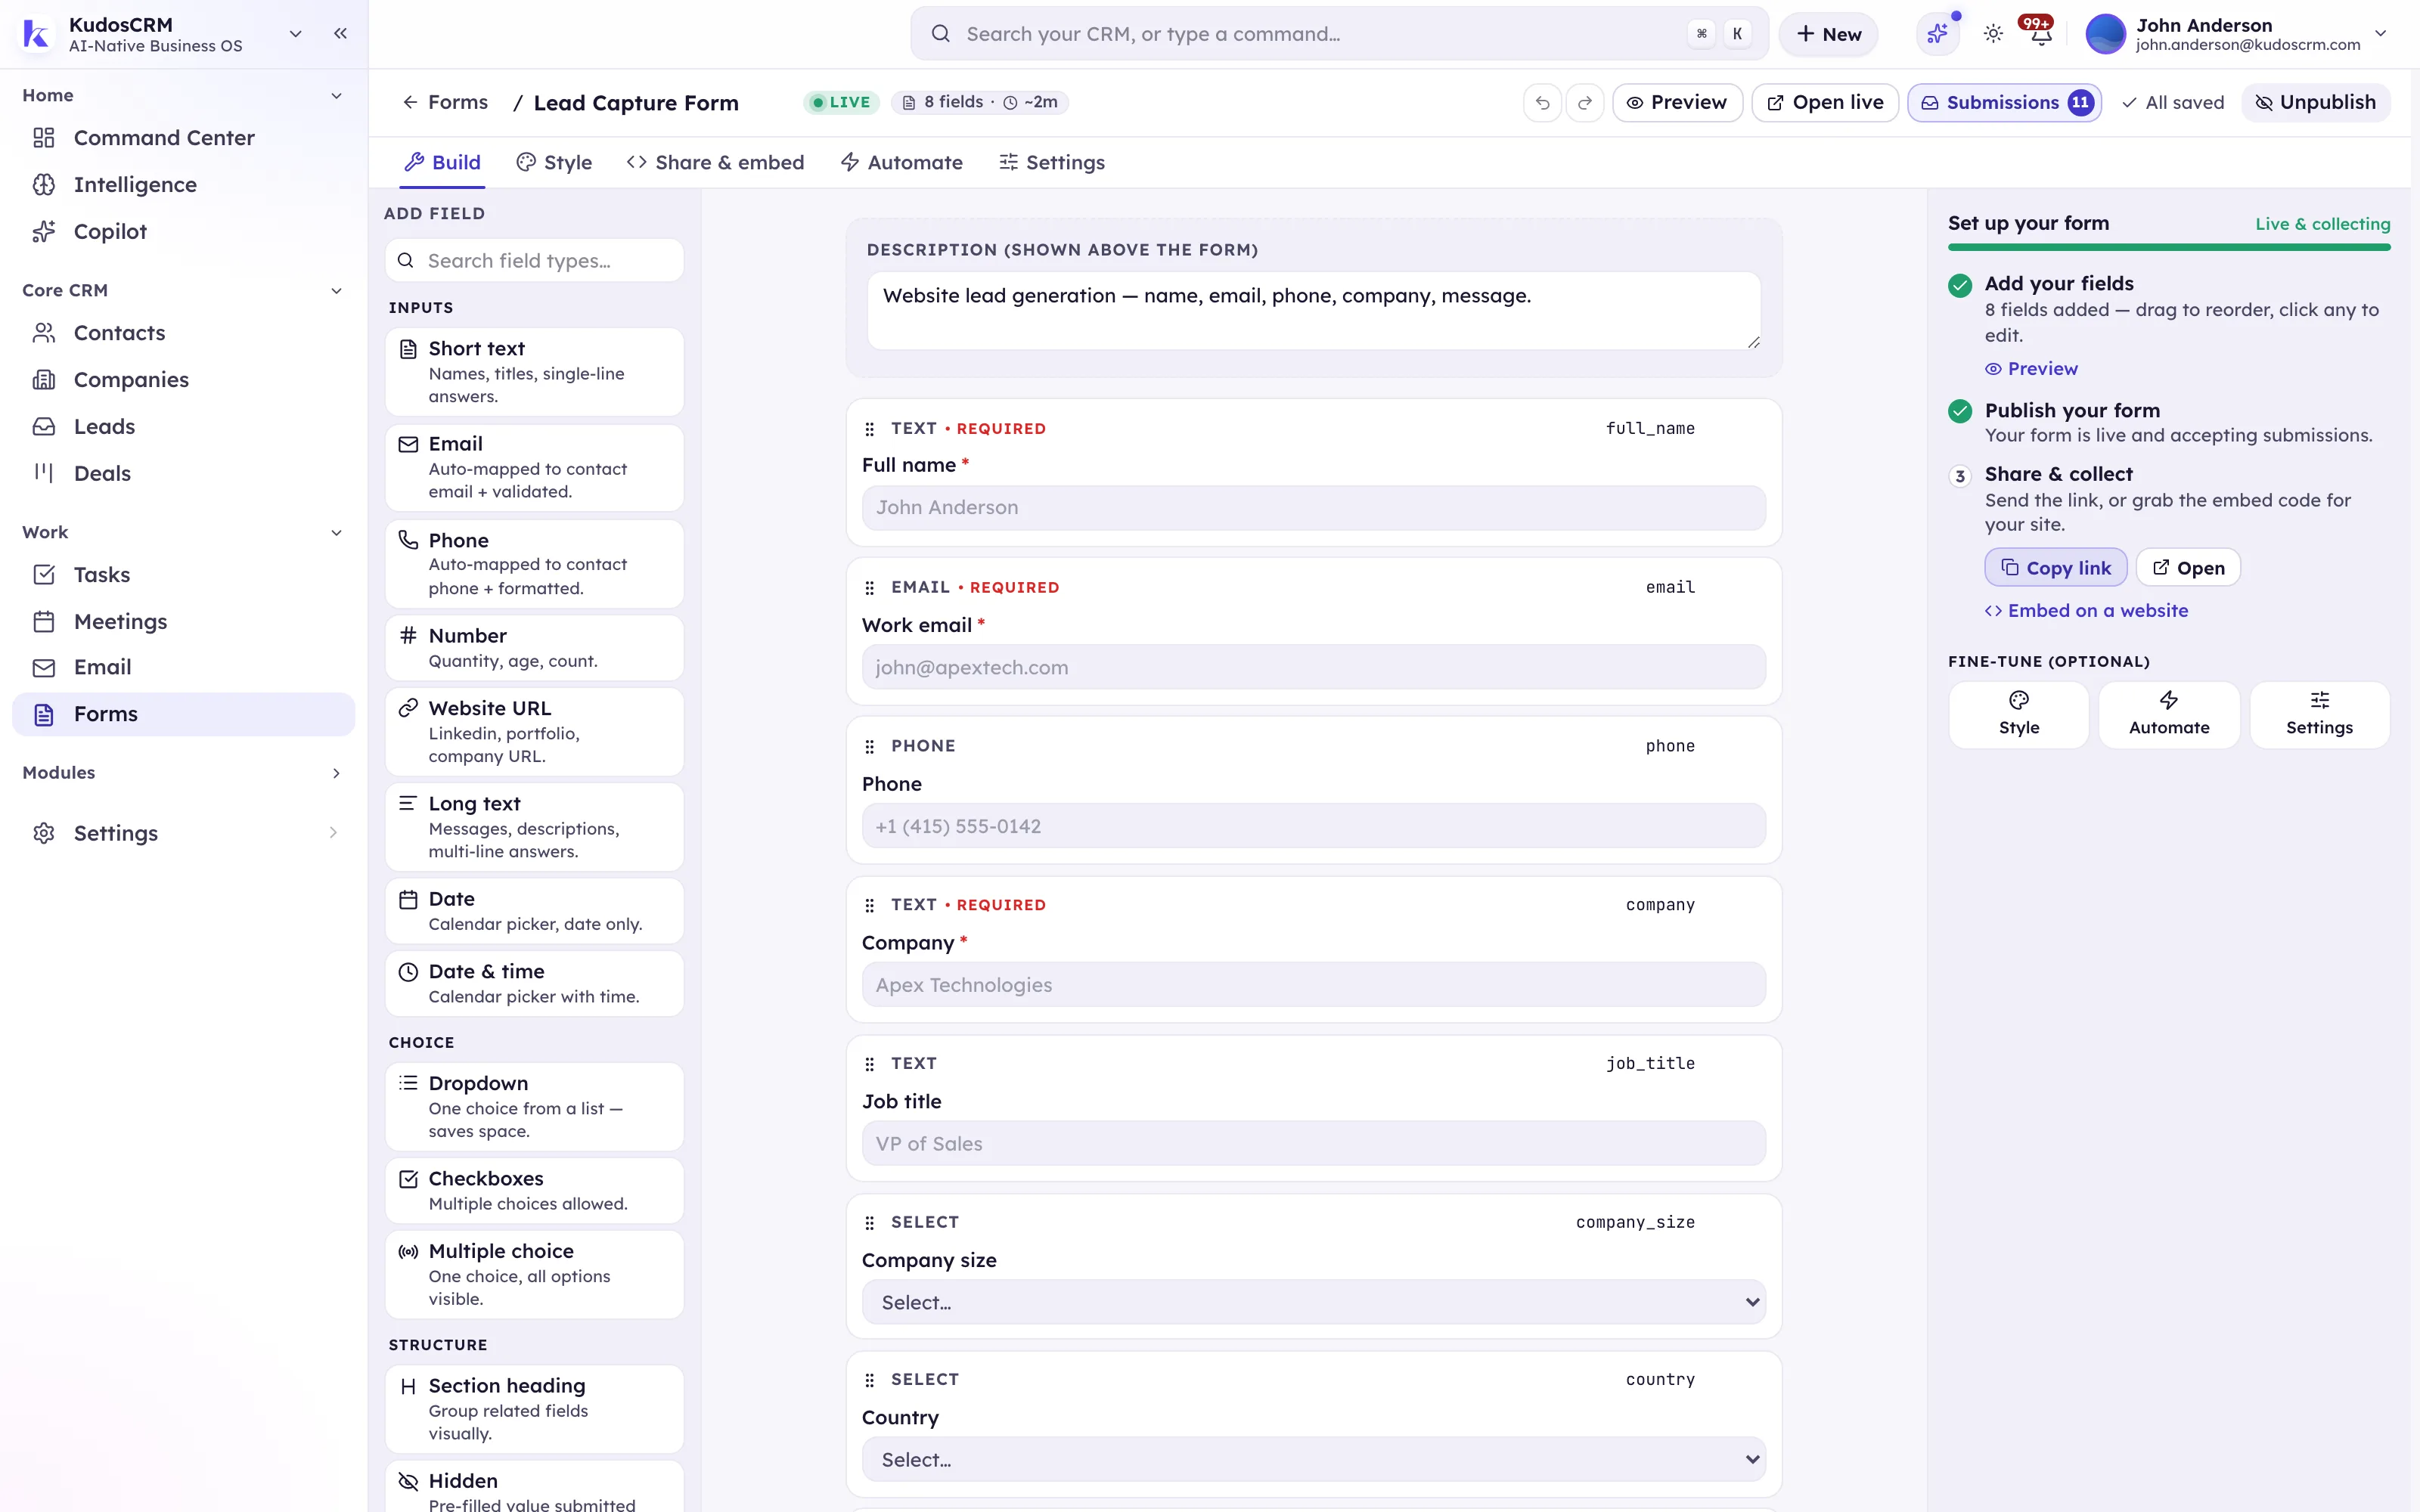The image size is (2420, 1512).
Task: Open the Company size select dropdown
Action: pos(1313,1302)
